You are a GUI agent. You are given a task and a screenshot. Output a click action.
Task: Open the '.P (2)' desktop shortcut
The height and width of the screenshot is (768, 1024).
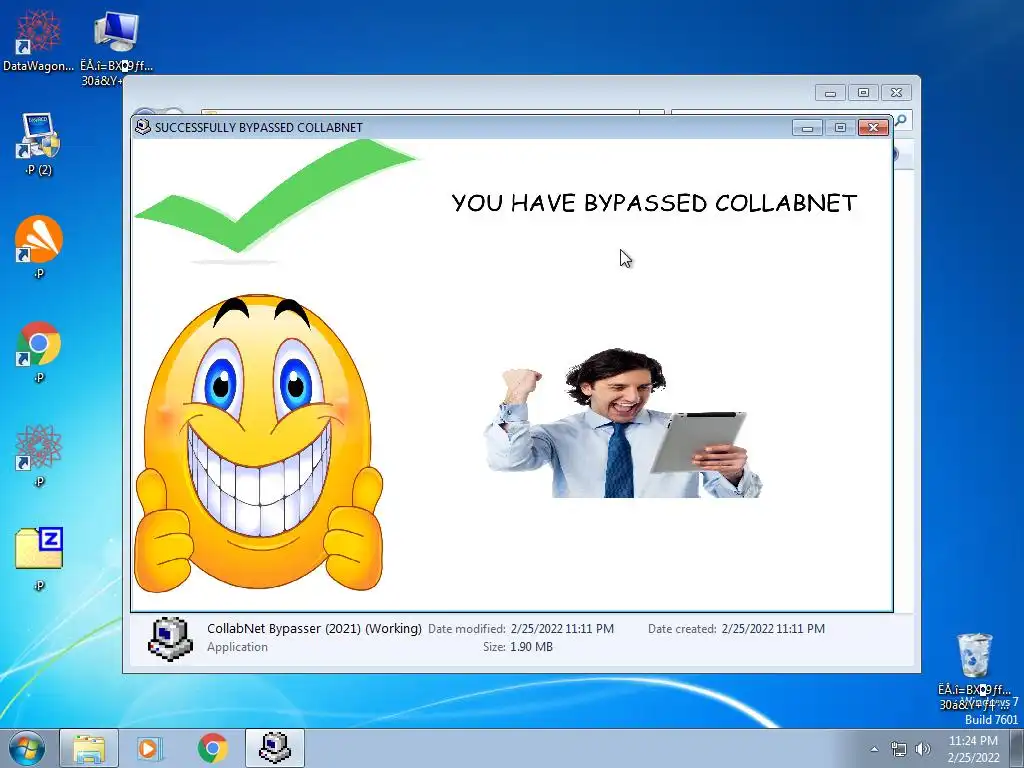pyautogui.click(x=38, y=145)
